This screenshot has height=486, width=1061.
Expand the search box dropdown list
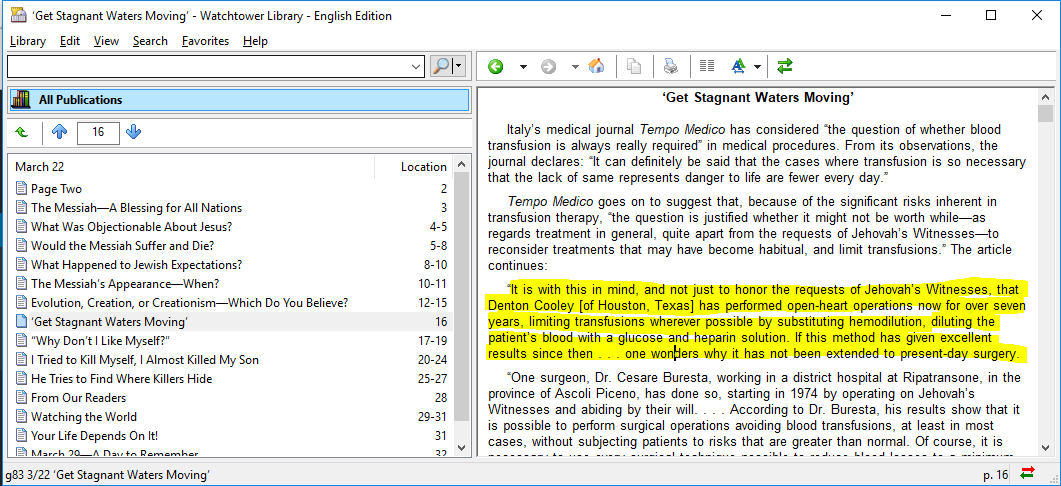click(x=417, y=67)
